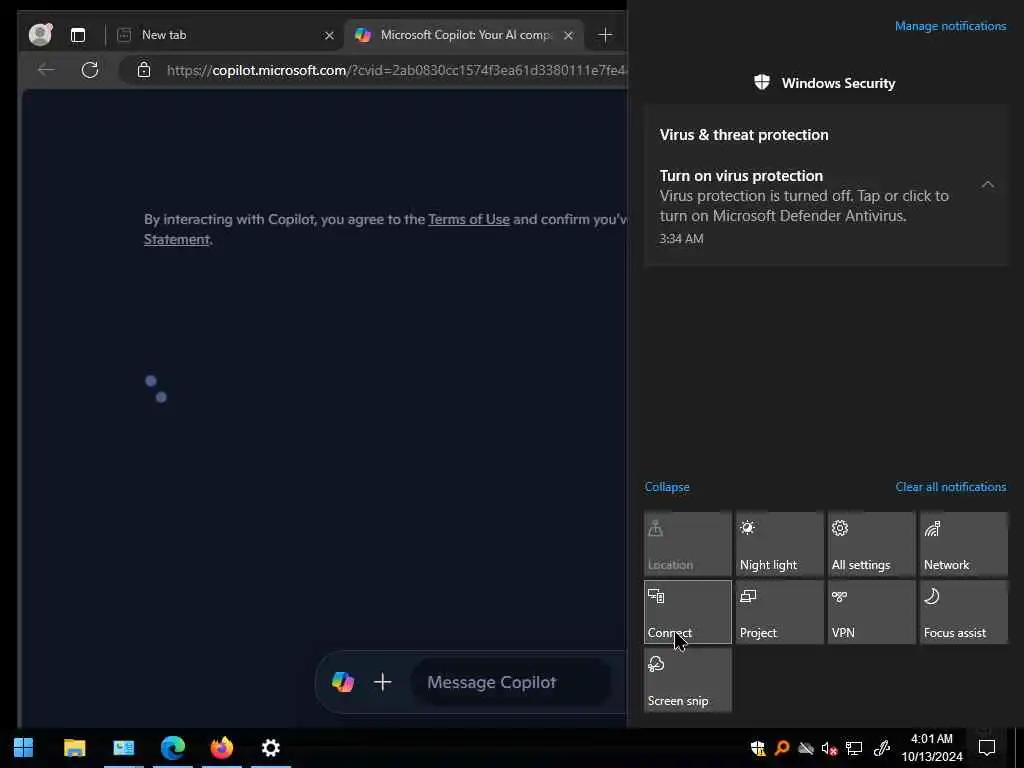Viewport: 1024px width, 768px height.
Task: Open Windows Security notification header
Action: (824, 83)
